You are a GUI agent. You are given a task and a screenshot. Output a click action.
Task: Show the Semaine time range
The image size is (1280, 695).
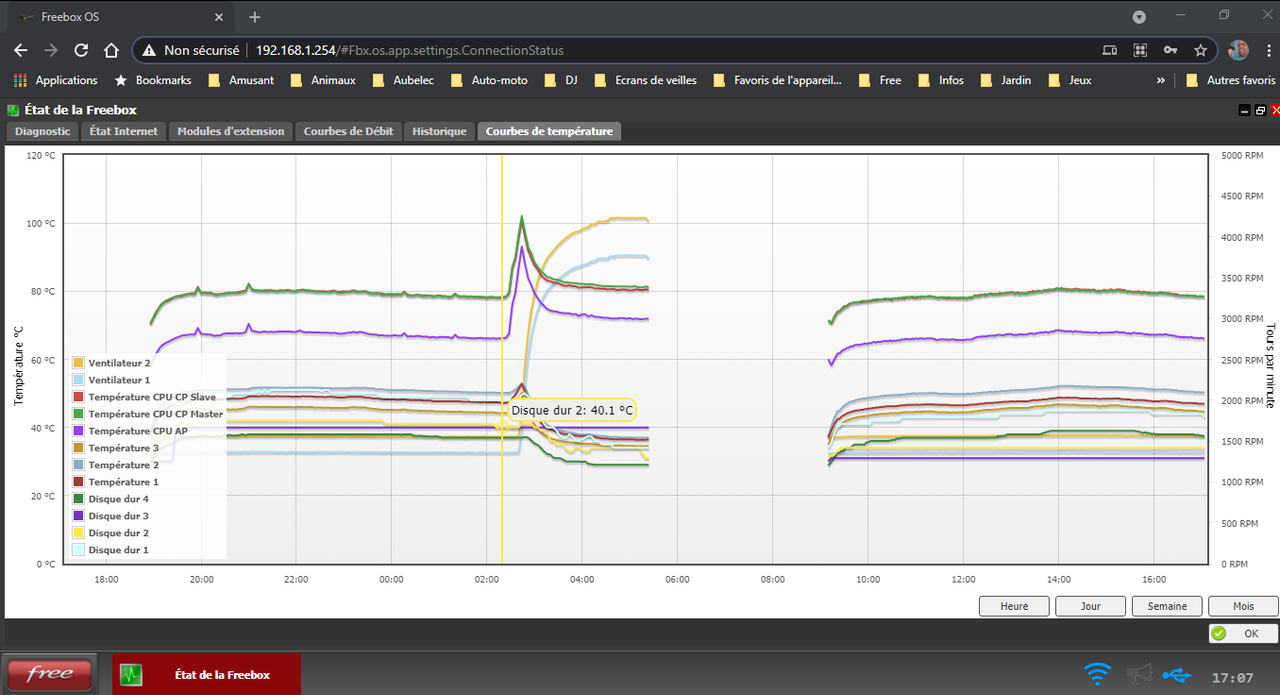click(1168, 606)
